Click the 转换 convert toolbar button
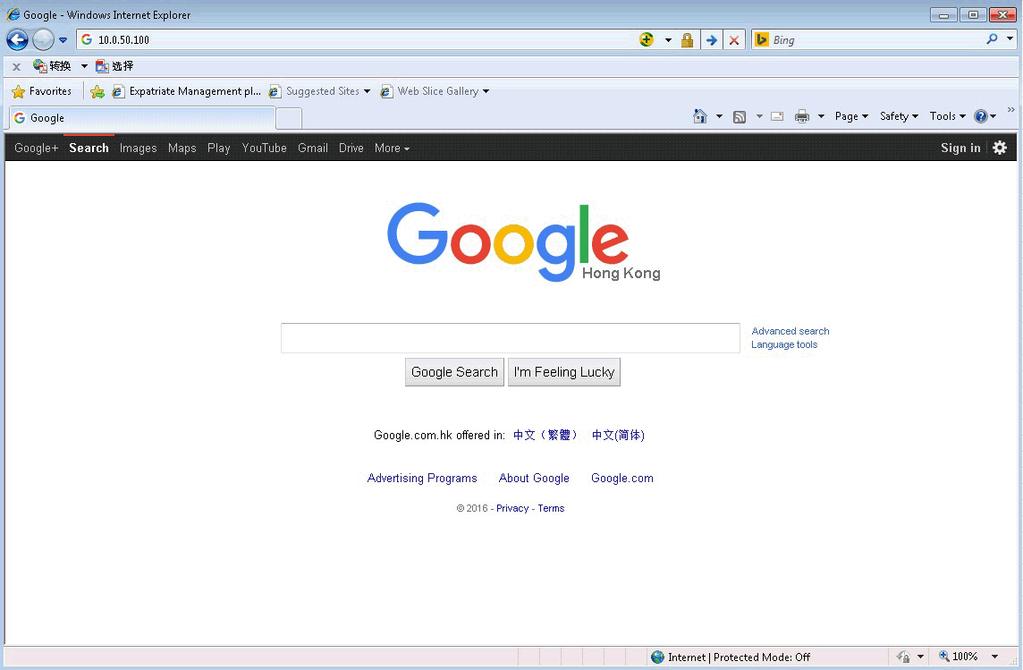1023x670 pixels. pyautogui.click(x=52, y=66)
